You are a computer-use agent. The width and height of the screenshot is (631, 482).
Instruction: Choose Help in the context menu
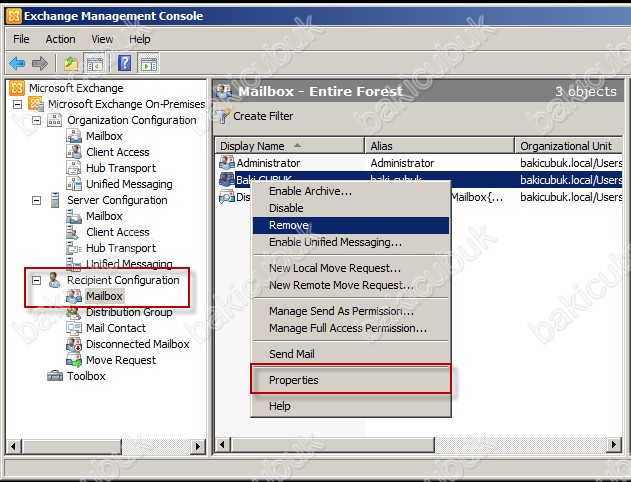[351, 406]
